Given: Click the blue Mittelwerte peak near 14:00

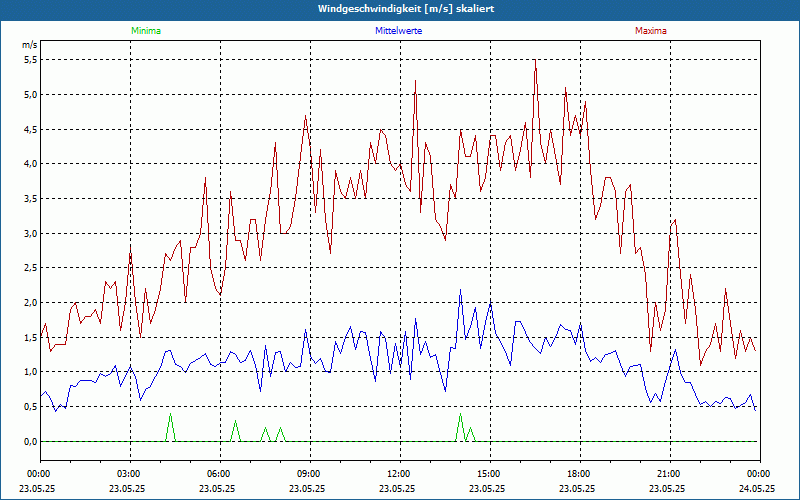Looking at the screenshot, I should click(460, 290).
